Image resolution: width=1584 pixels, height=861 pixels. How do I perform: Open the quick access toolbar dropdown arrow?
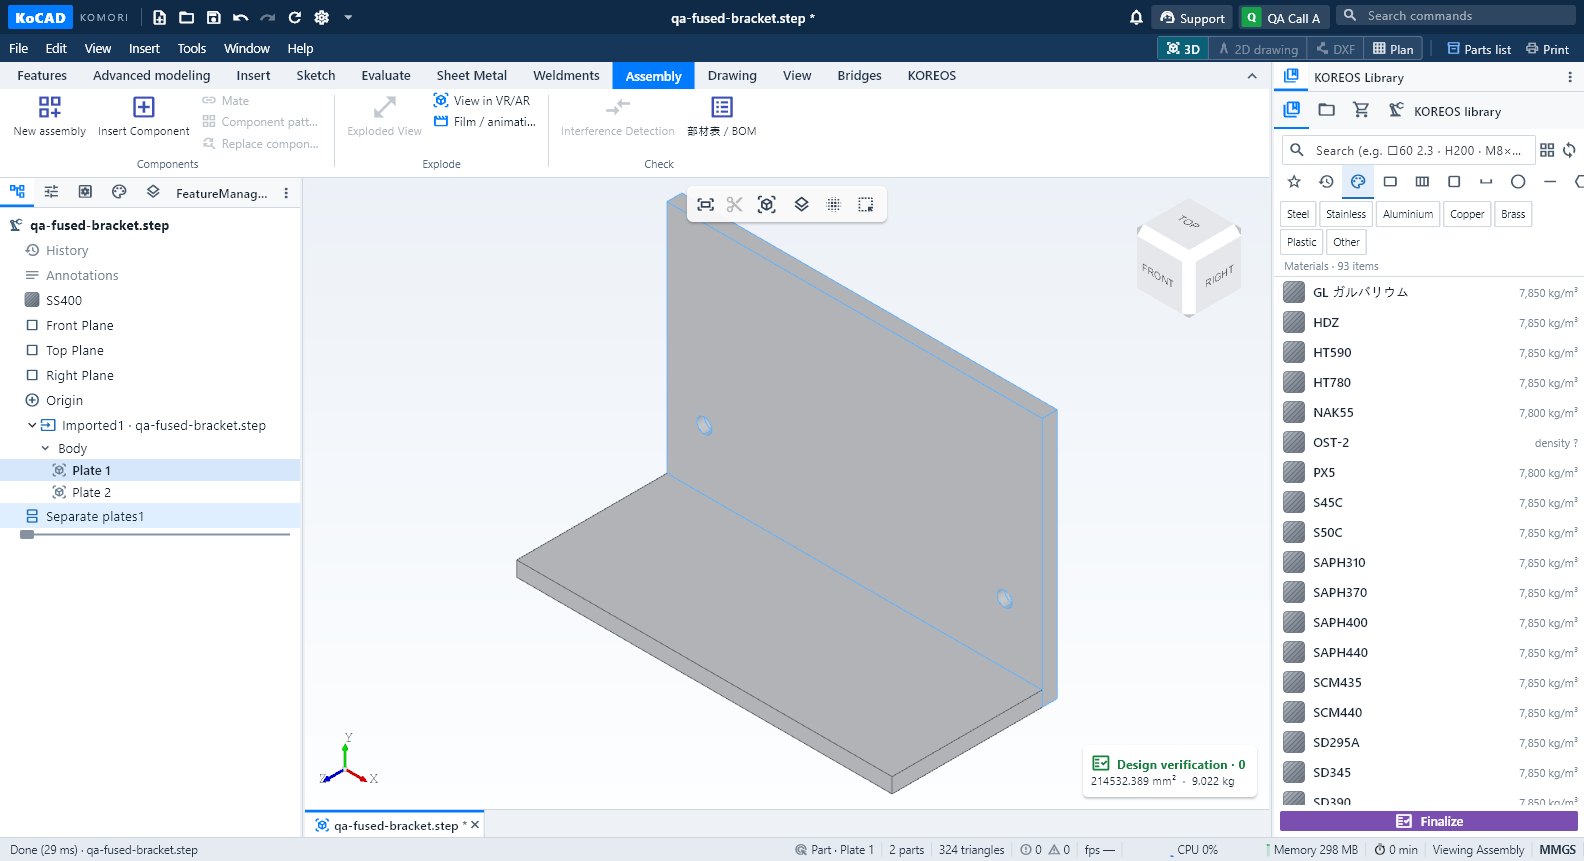(x=348, y=17)
